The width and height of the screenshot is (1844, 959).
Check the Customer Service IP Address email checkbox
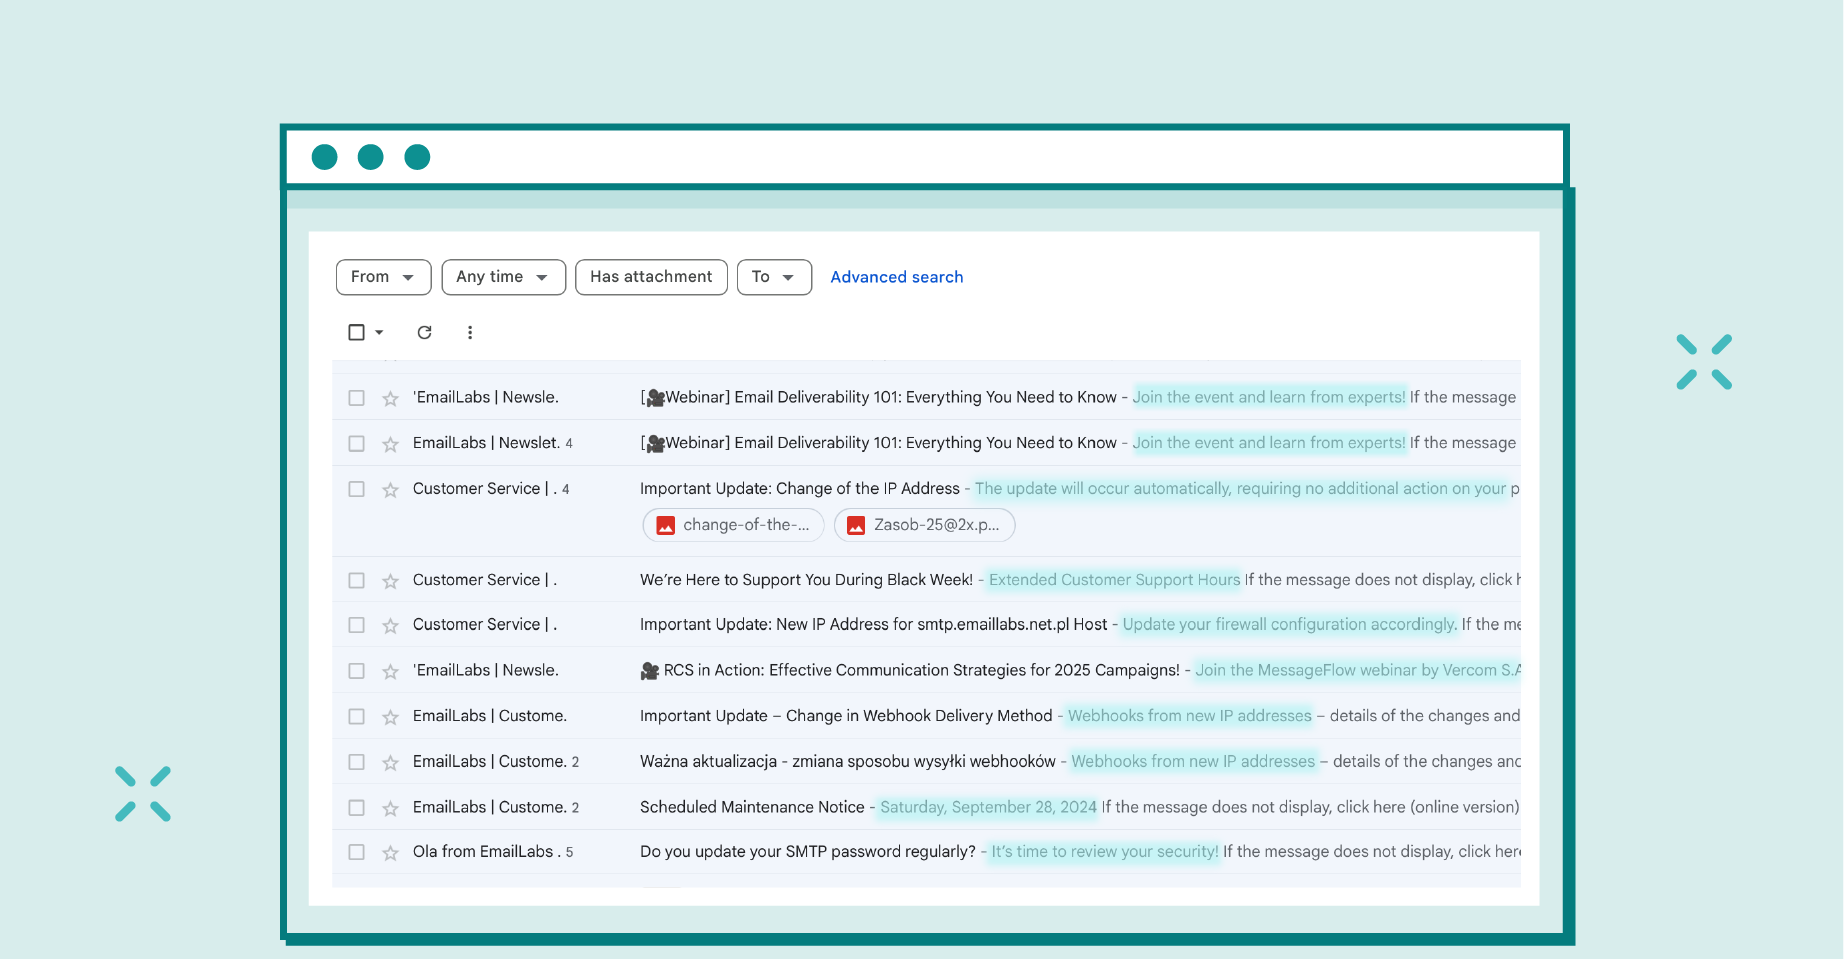pyautogui.click(x=356, y=489)
